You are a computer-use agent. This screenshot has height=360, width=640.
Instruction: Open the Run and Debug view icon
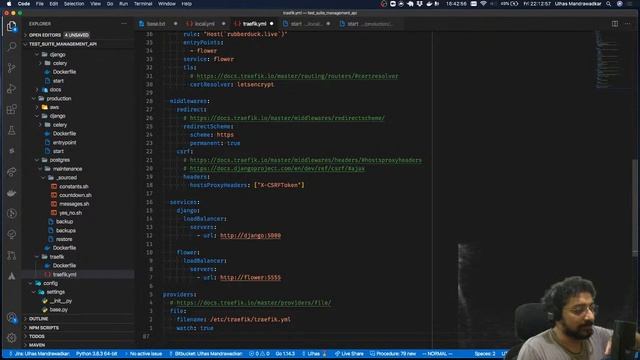[x=11, y=89]
